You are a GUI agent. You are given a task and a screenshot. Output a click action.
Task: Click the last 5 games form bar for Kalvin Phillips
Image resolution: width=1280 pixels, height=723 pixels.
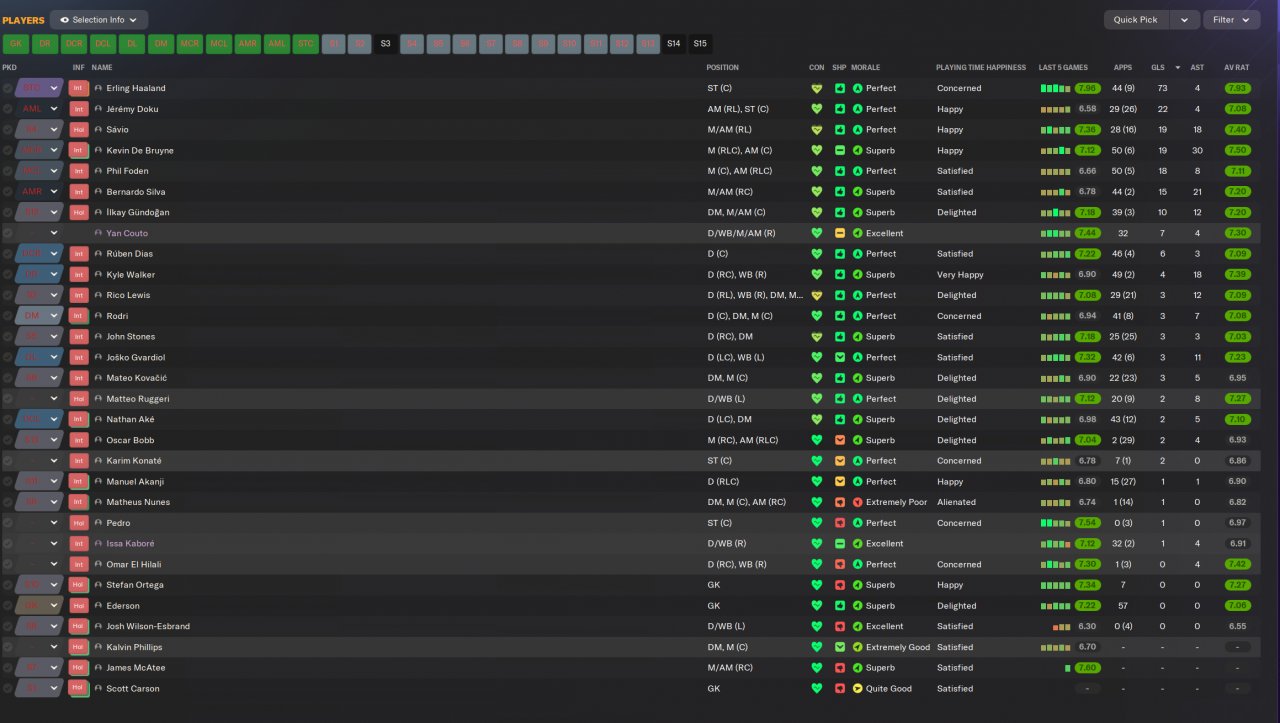pos(1056,647)
